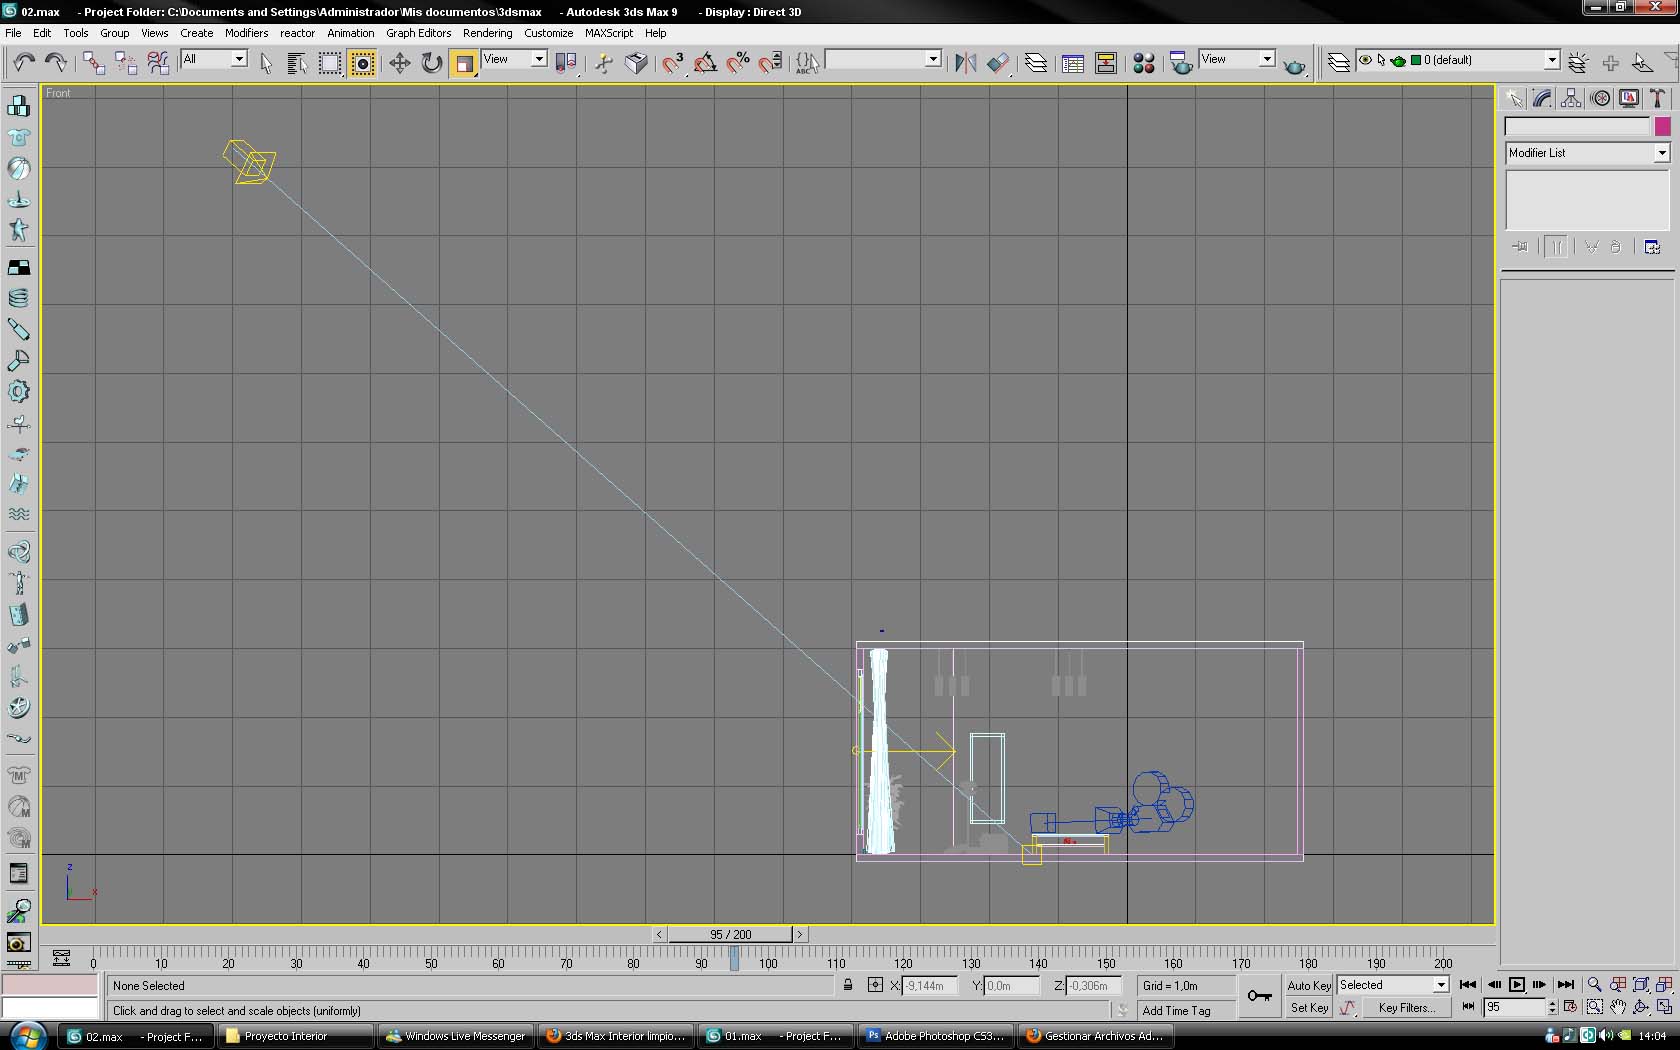1680x1050 pixels.
Task: Toggle the Spinner Snap button
Action: coord(770,63)
